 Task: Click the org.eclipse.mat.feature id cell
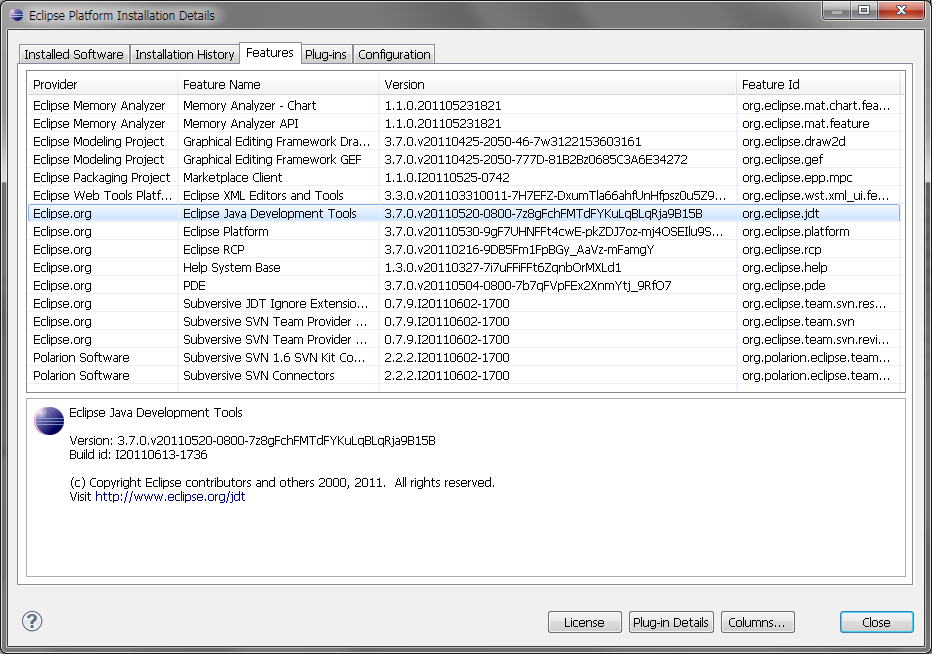tap(805, 123)
